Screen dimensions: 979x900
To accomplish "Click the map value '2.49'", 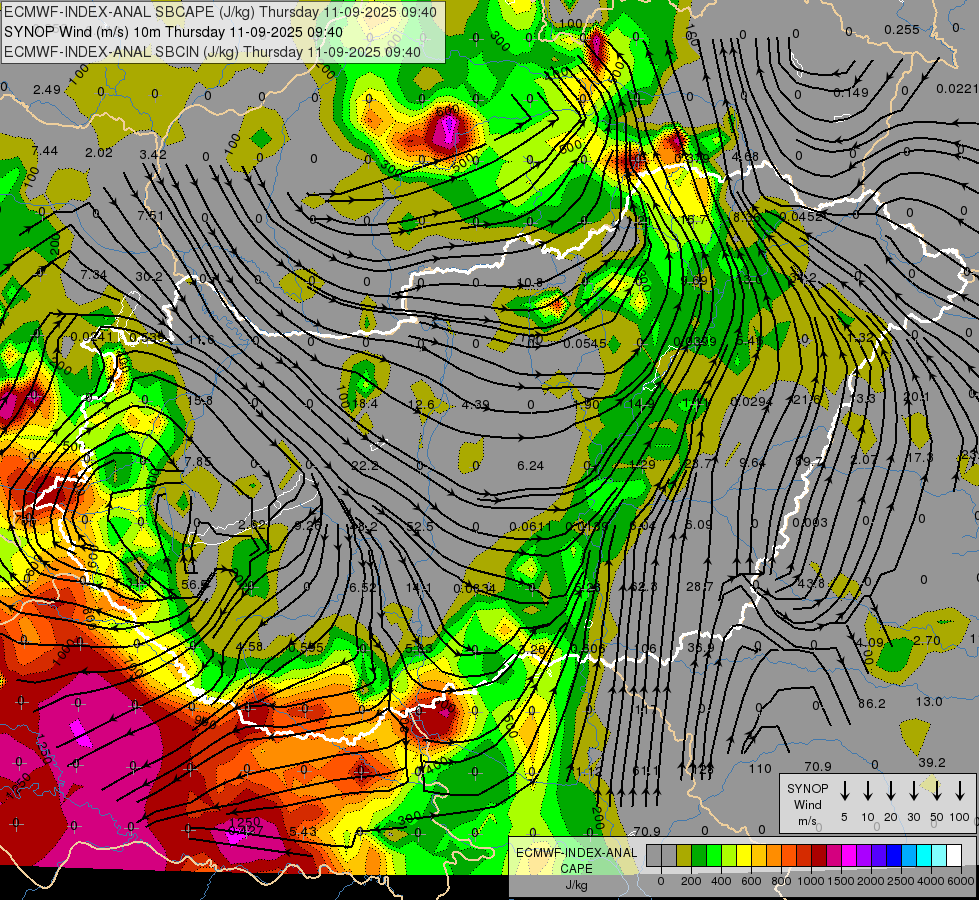I will [x=47, y=90].
